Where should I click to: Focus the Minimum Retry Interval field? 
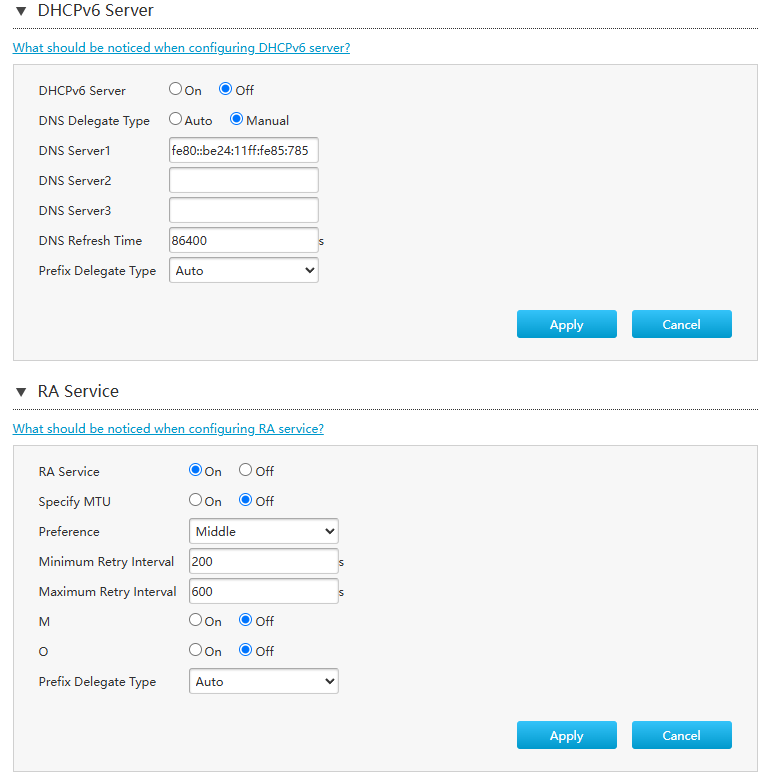point(264,562)
